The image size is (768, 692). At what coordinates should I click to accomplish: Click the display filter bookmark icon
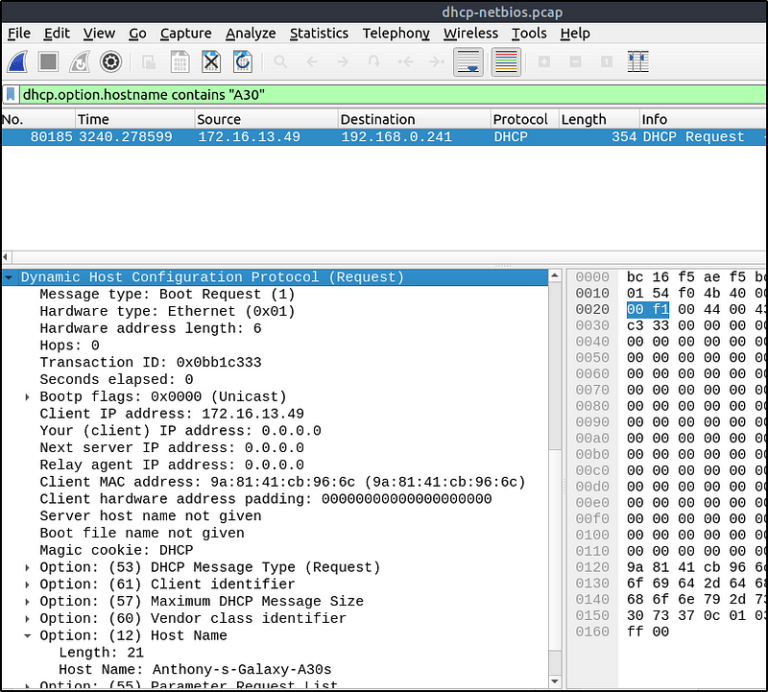[x=11, y=95]
